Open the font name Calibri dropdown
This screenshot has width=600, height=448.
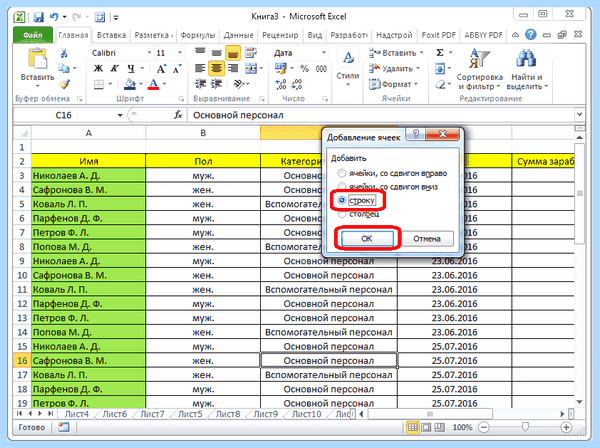(149, 53)
